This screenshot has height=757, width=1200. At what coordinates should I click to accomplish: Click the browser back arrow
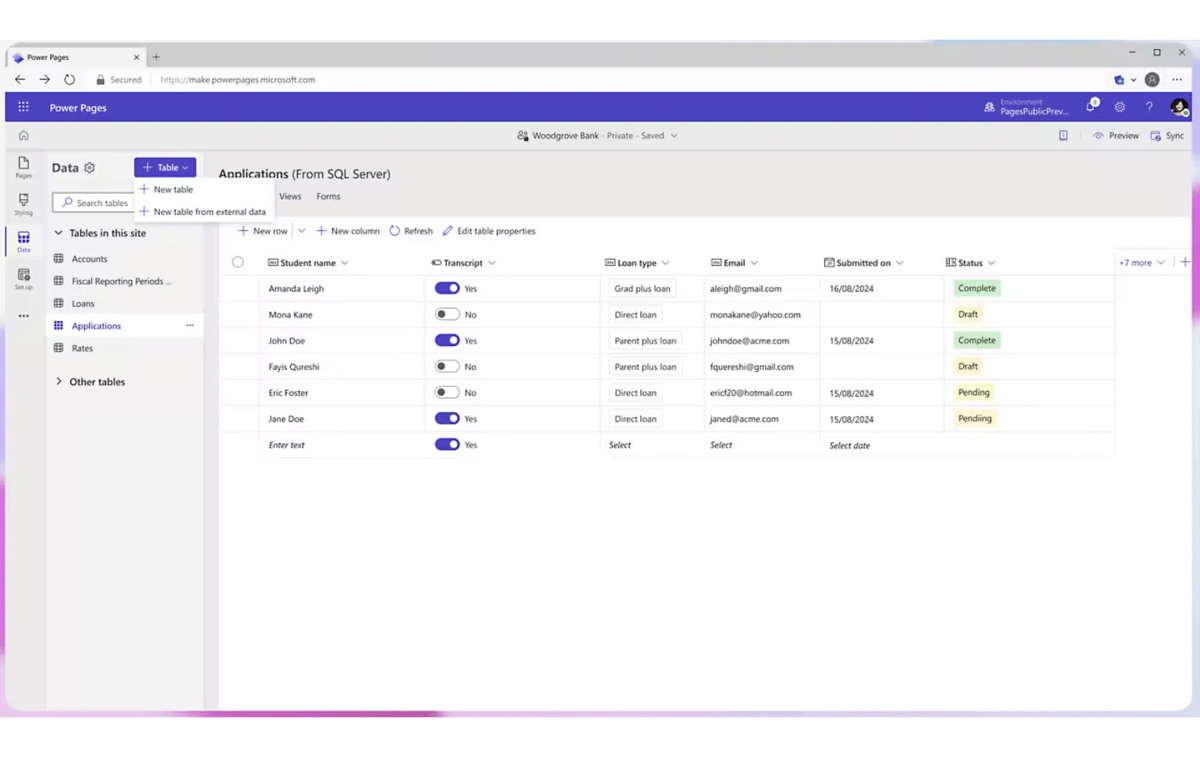pyautogui.click(x=20, y=79)
